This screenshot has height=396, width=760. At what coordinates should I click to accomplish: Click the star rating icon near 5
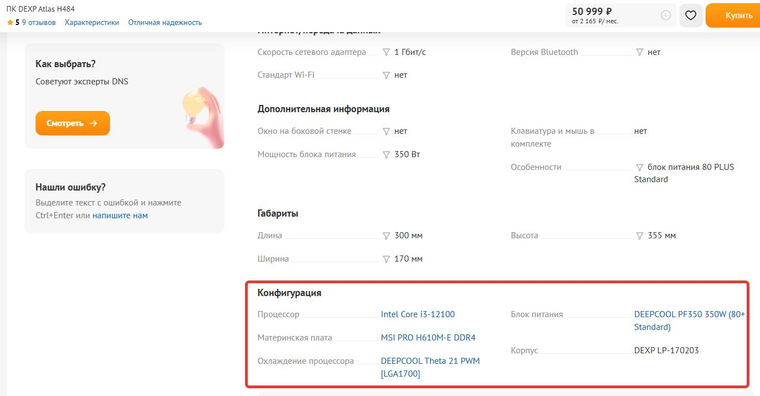(x=10, y=22)
